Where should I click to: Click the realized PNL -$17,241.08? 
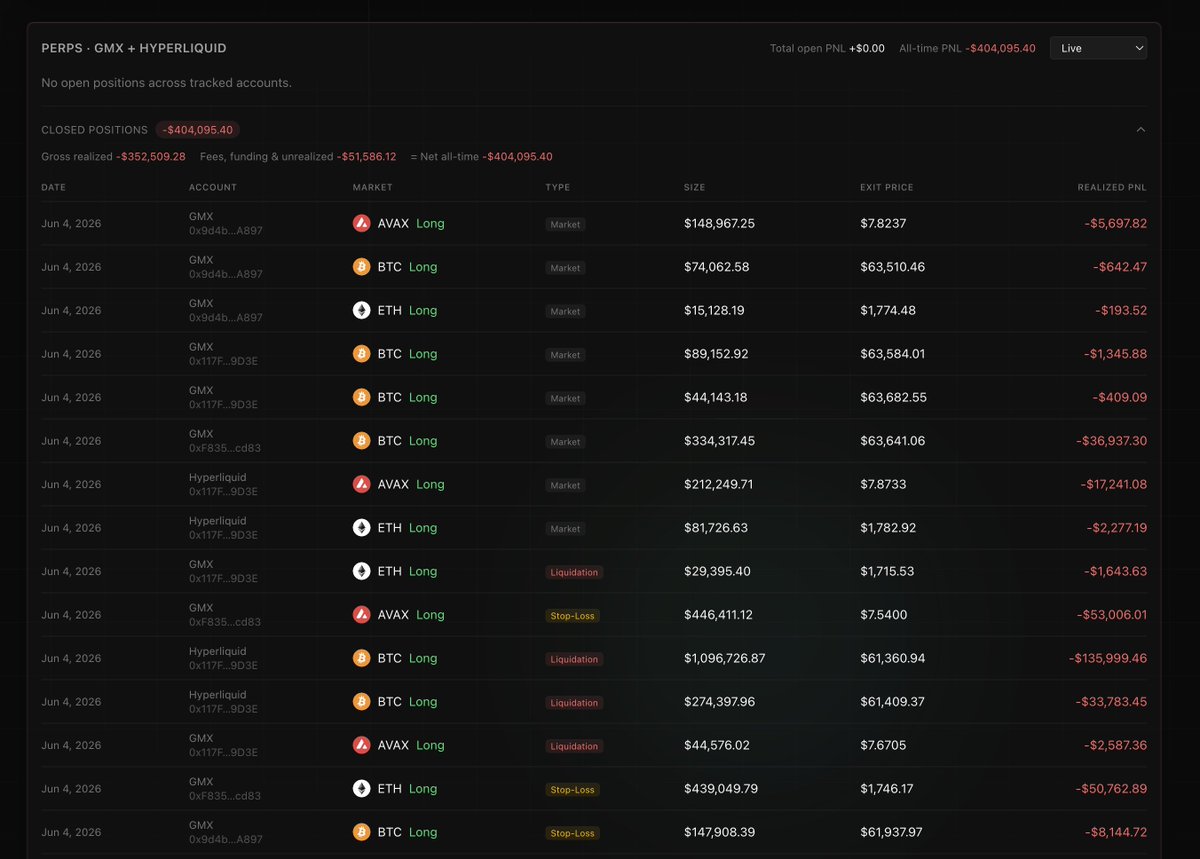(x=1113, y=485)
